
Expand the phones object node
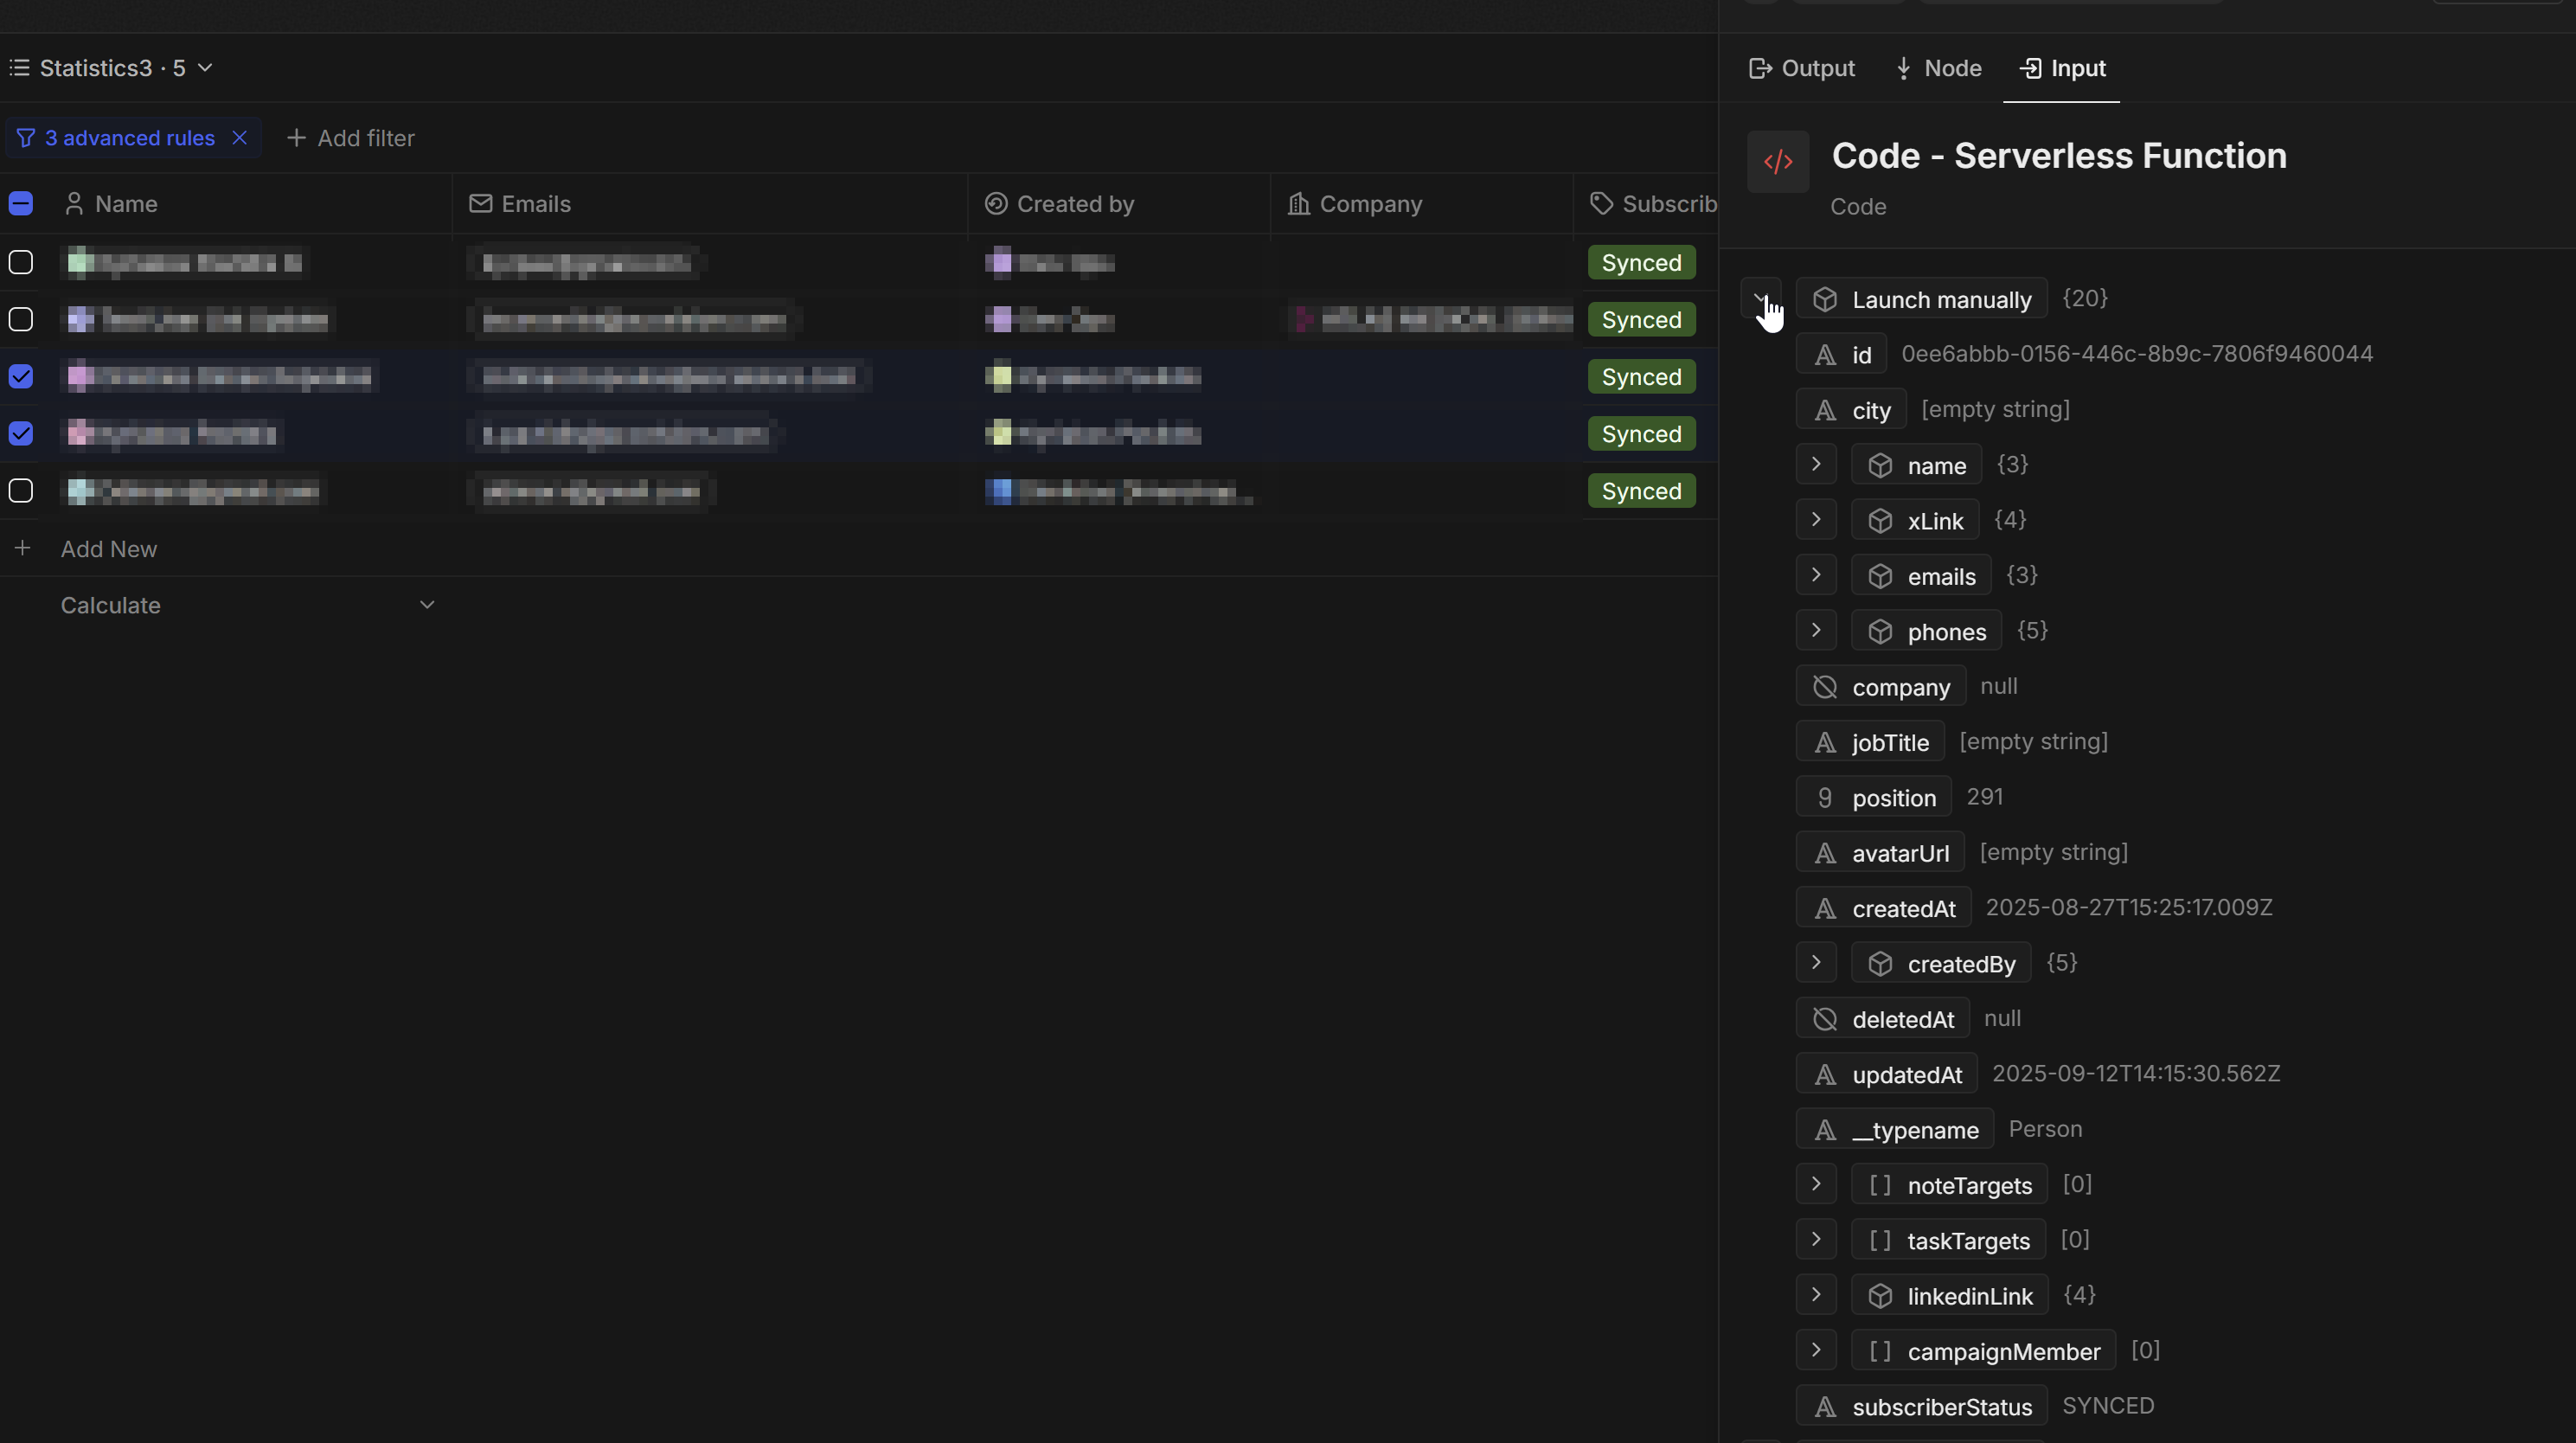(1816, 631)
